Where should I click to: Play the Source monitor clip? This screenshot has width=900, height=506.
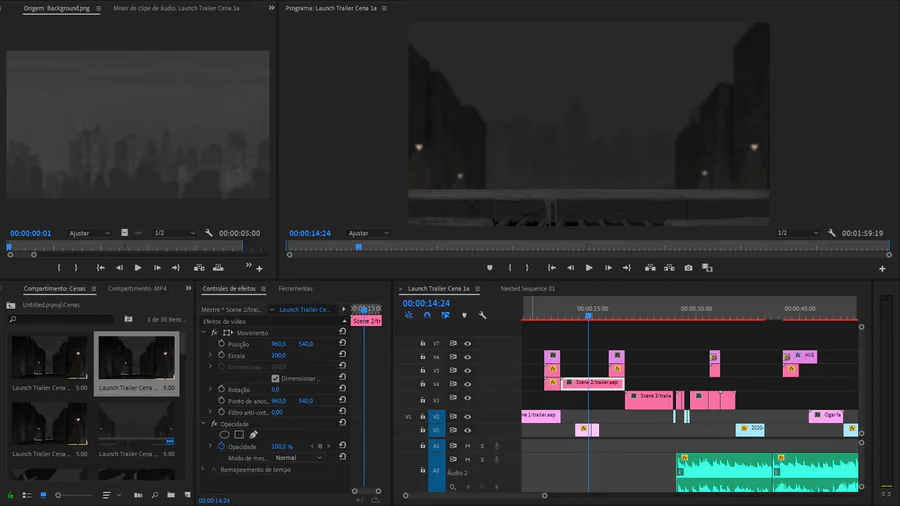point(138,268)
